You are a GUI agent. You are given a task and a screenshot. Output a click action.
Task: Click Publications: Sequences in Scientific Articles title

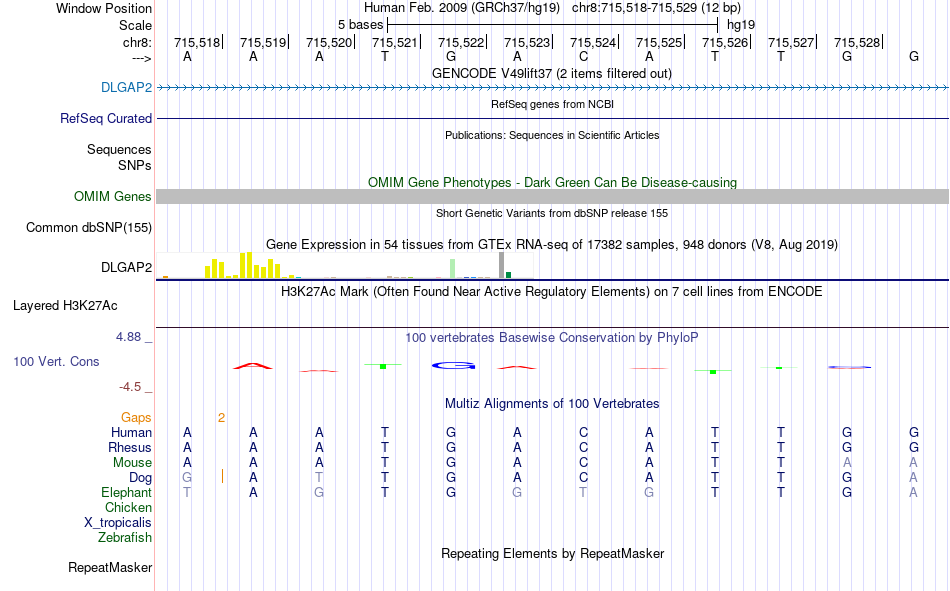tap(552, 135)
